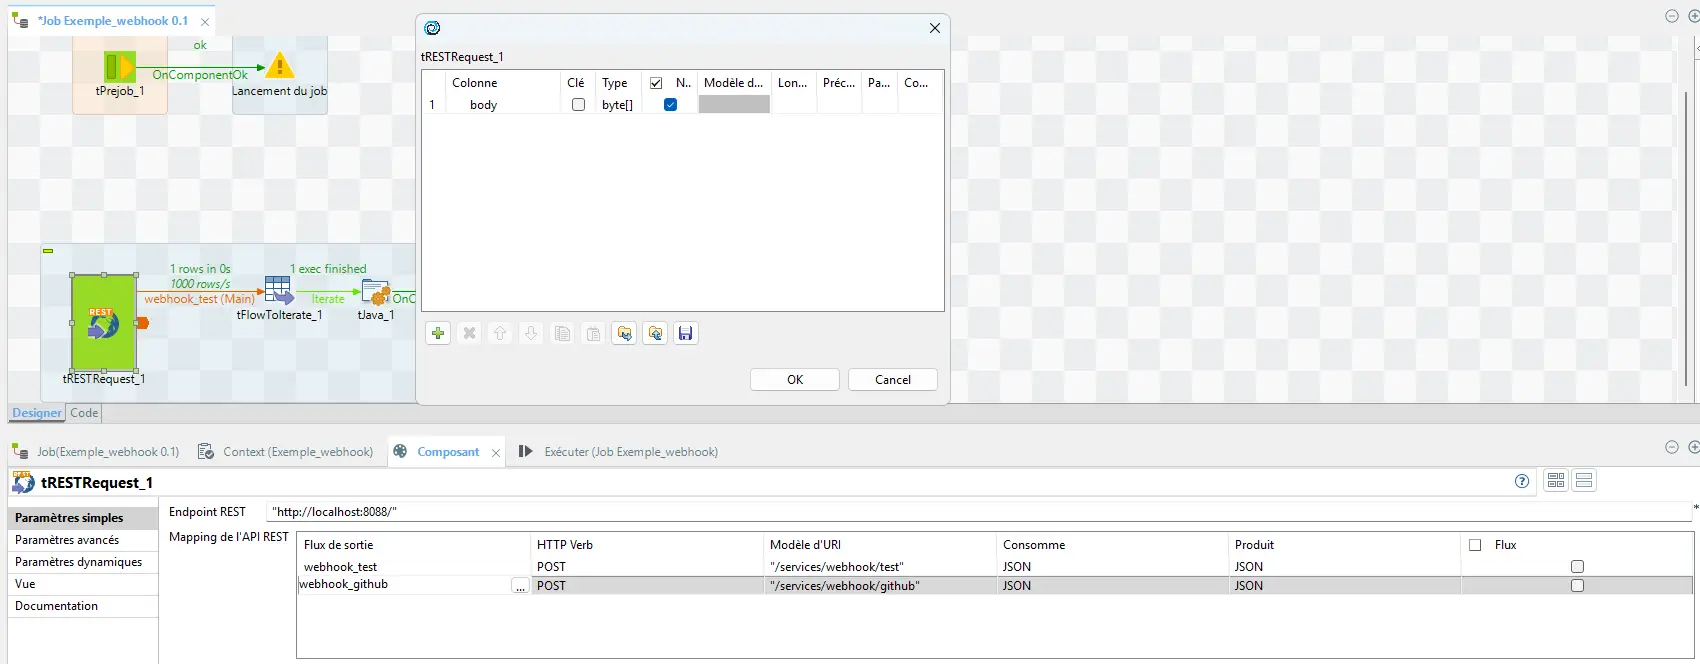The width and height of the screenshot is (1700, 664).
Task: Click the paste rows icon in schema toolbar
Action: 593,333
